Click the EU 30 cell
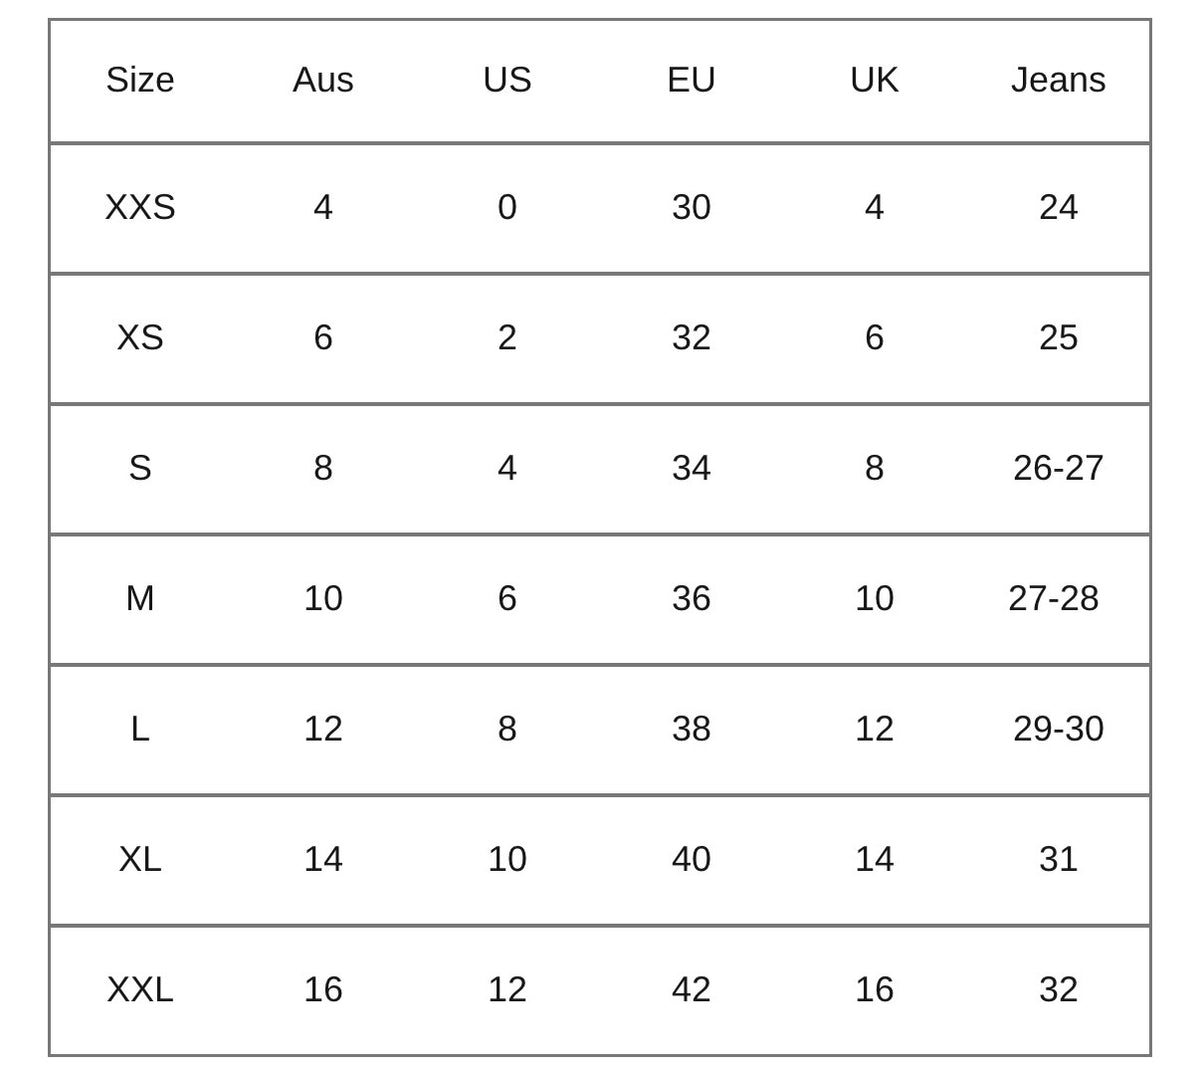The image size is (1200, 1070). 691,207
